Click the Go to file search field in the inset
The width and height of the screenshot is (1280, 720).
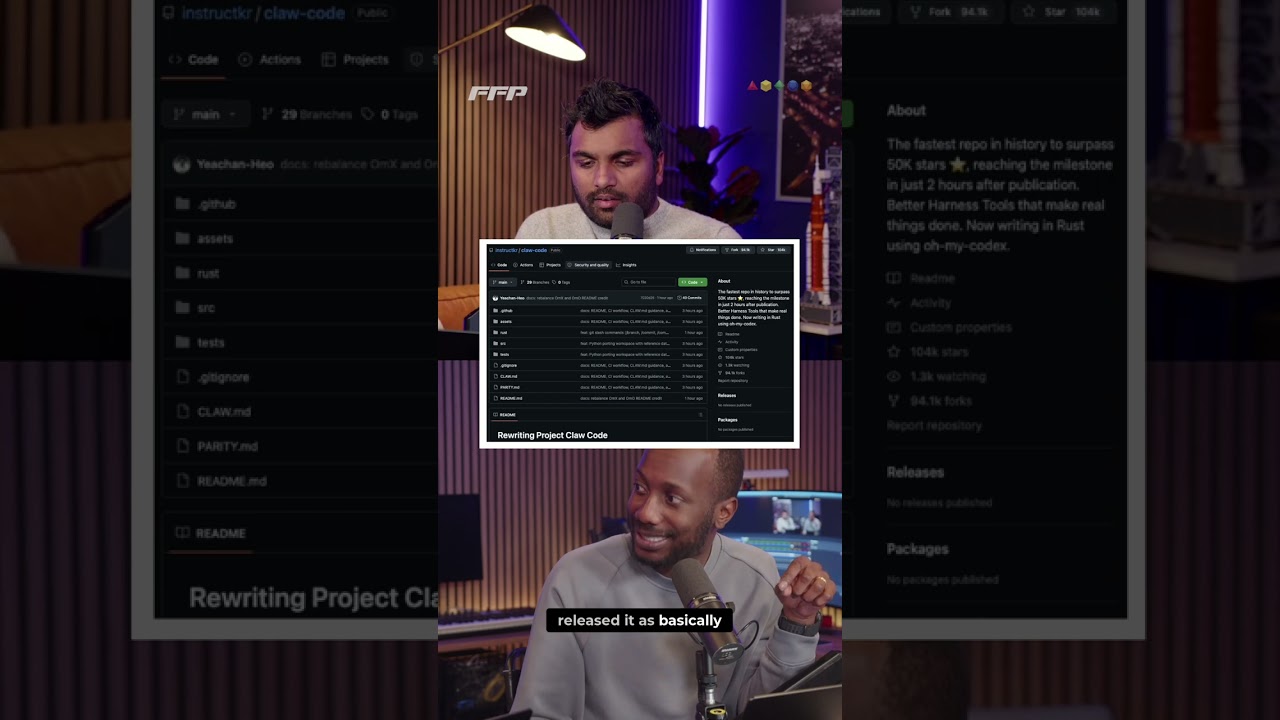coord(648,282)
